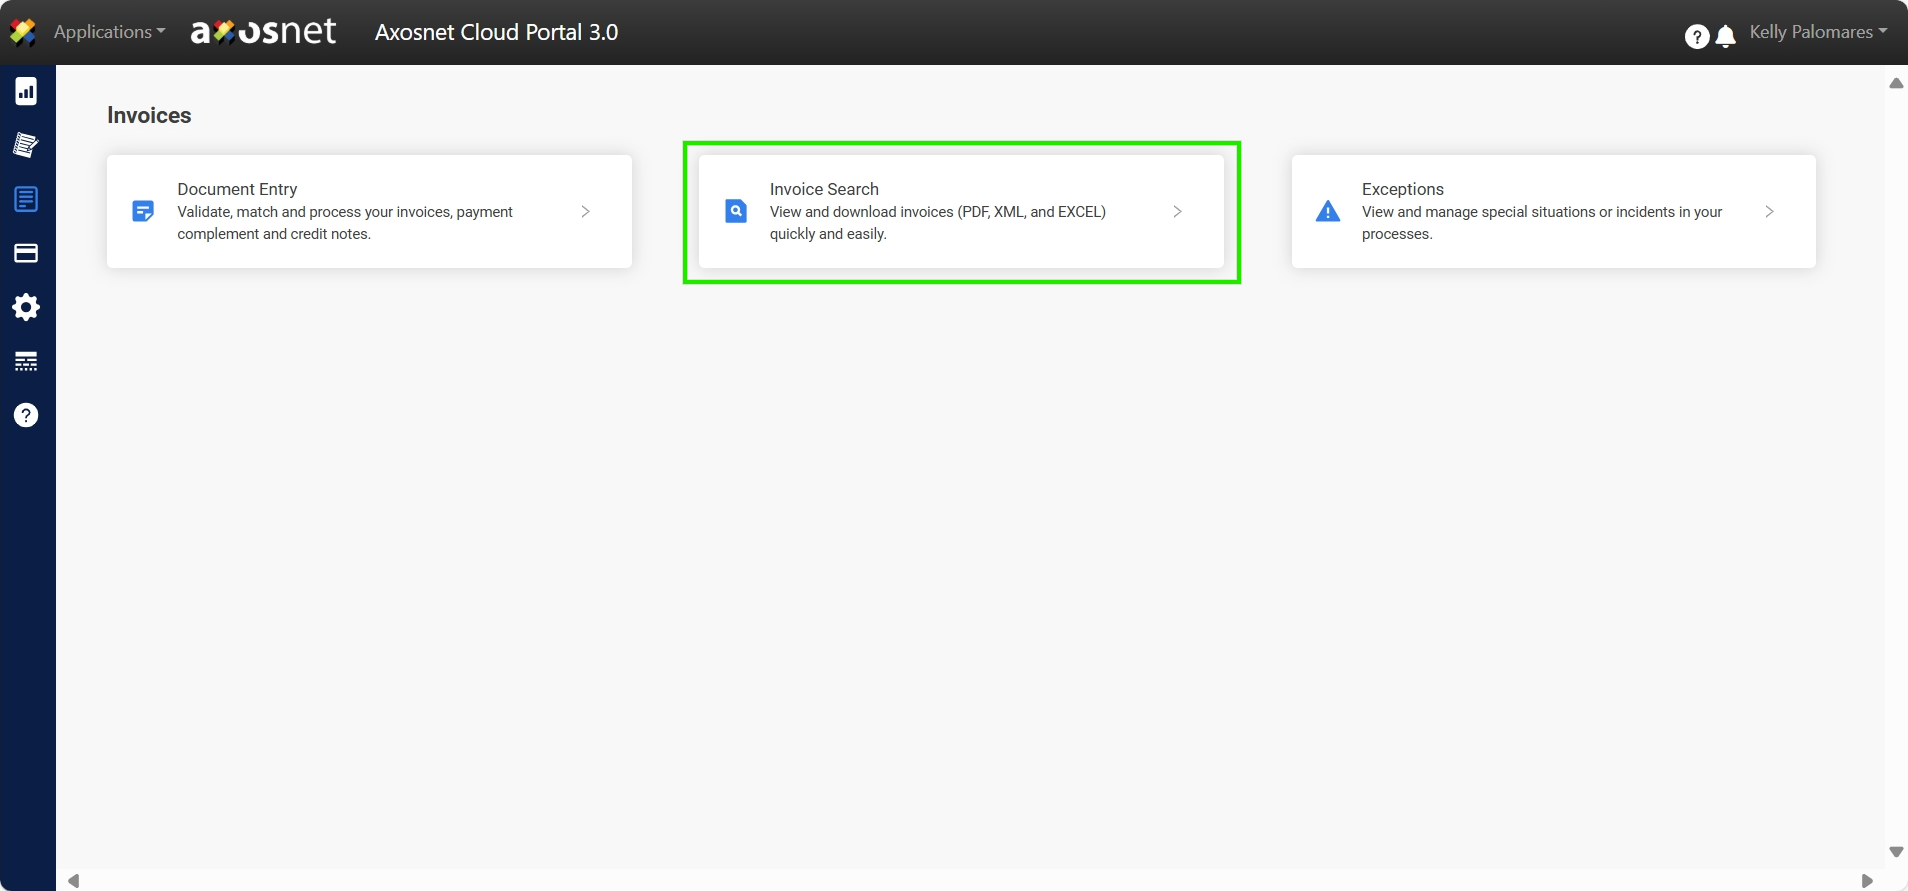Click the Invoice Search chevron arrow
The image size is (1908, 891).
(1177, 212)
